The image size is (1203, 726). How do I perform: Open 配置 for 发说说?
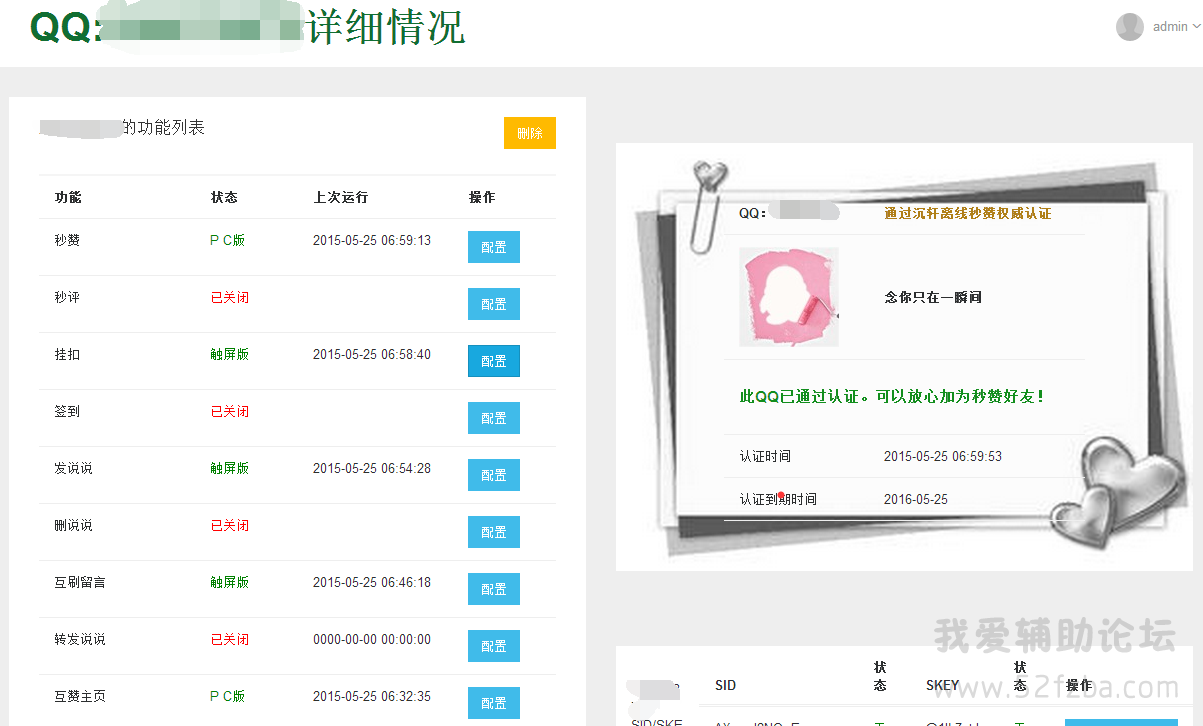494,475
